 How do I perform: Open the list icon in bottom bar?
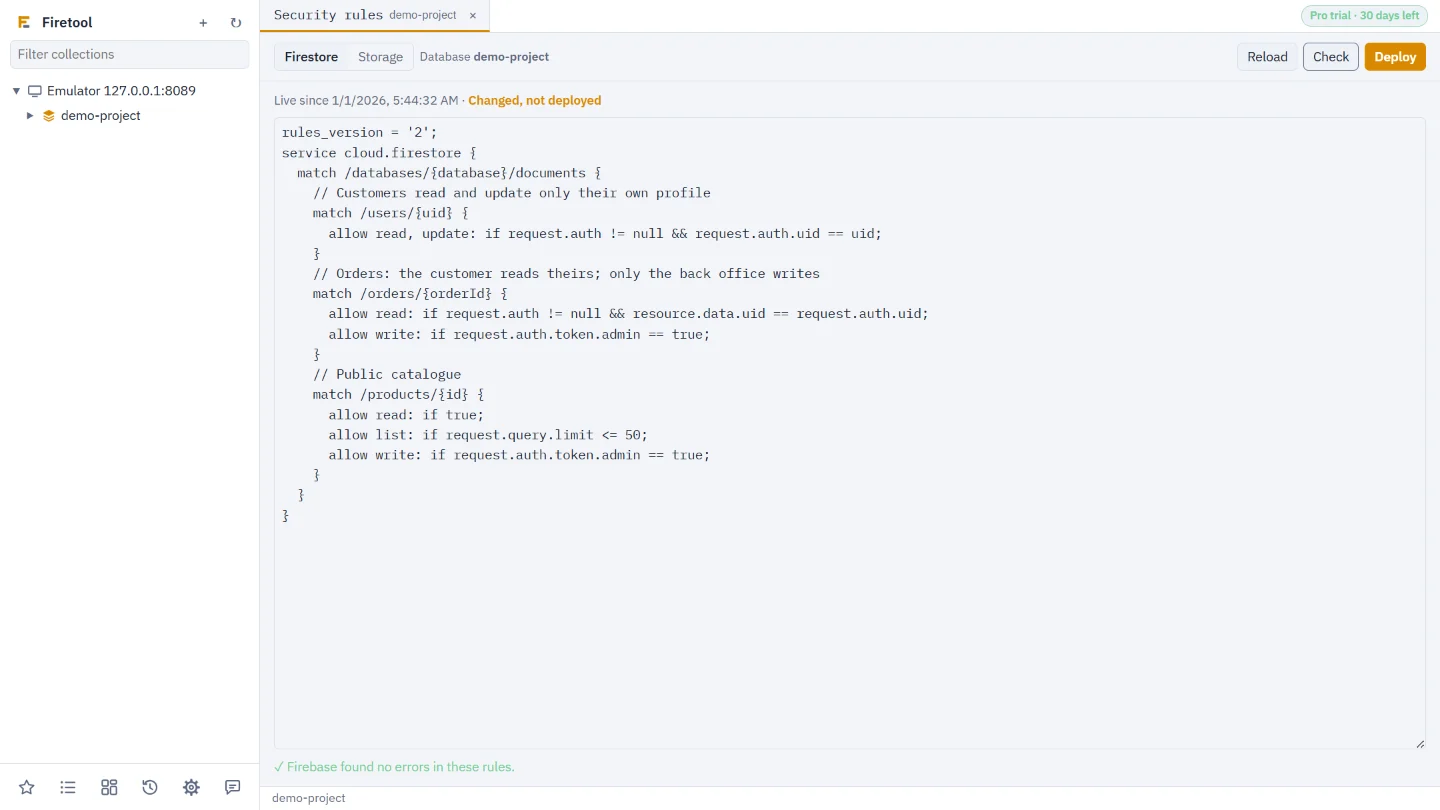(68, 787)
